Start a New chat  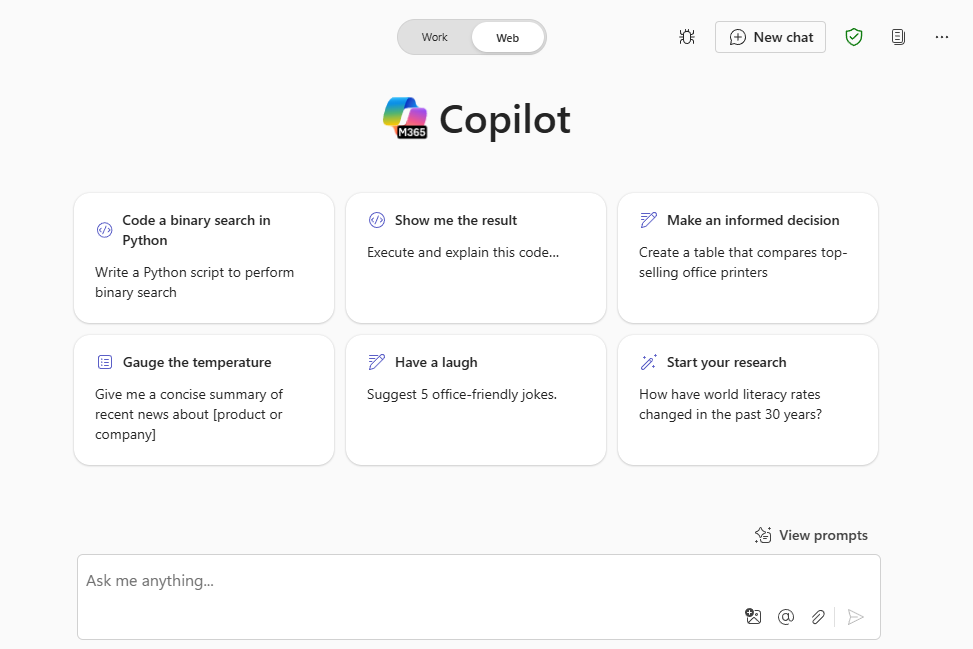[x=770, y=37]
